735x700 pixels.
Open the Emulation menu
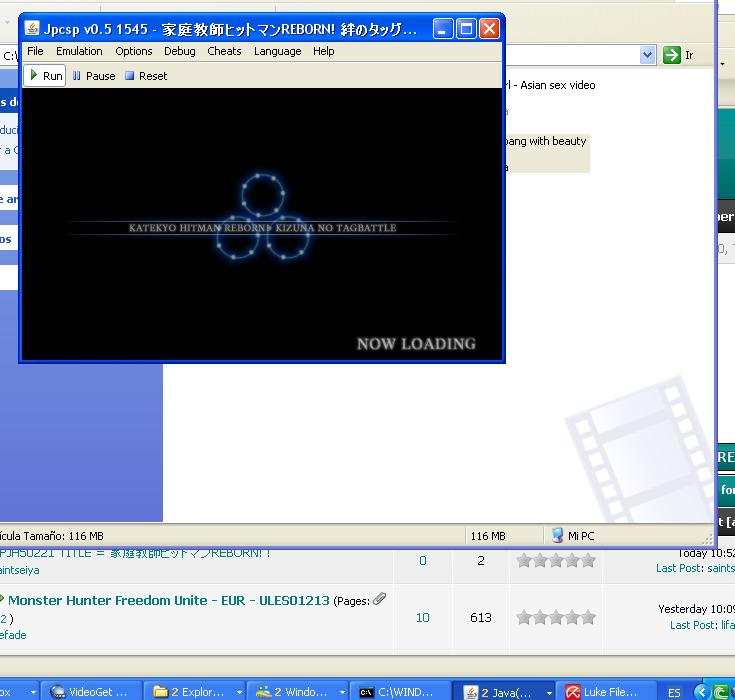click(x=79, y=51)
